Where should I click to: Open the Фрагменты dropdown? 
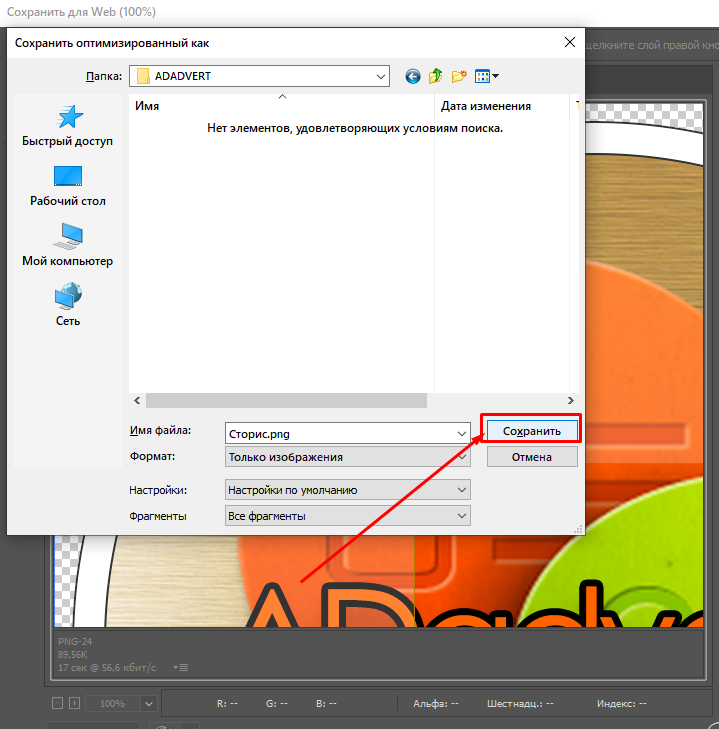tap(347, 516)
